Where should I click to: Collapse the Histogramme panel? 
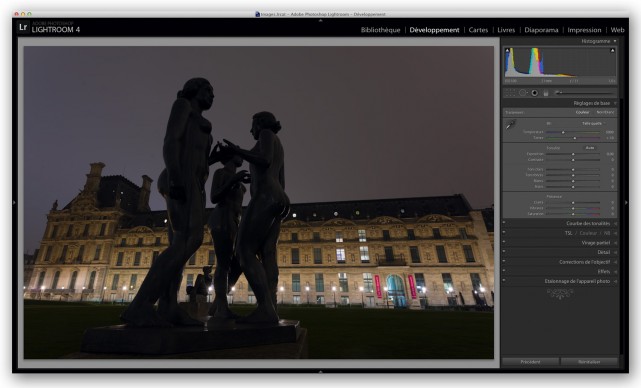(615, 41)
